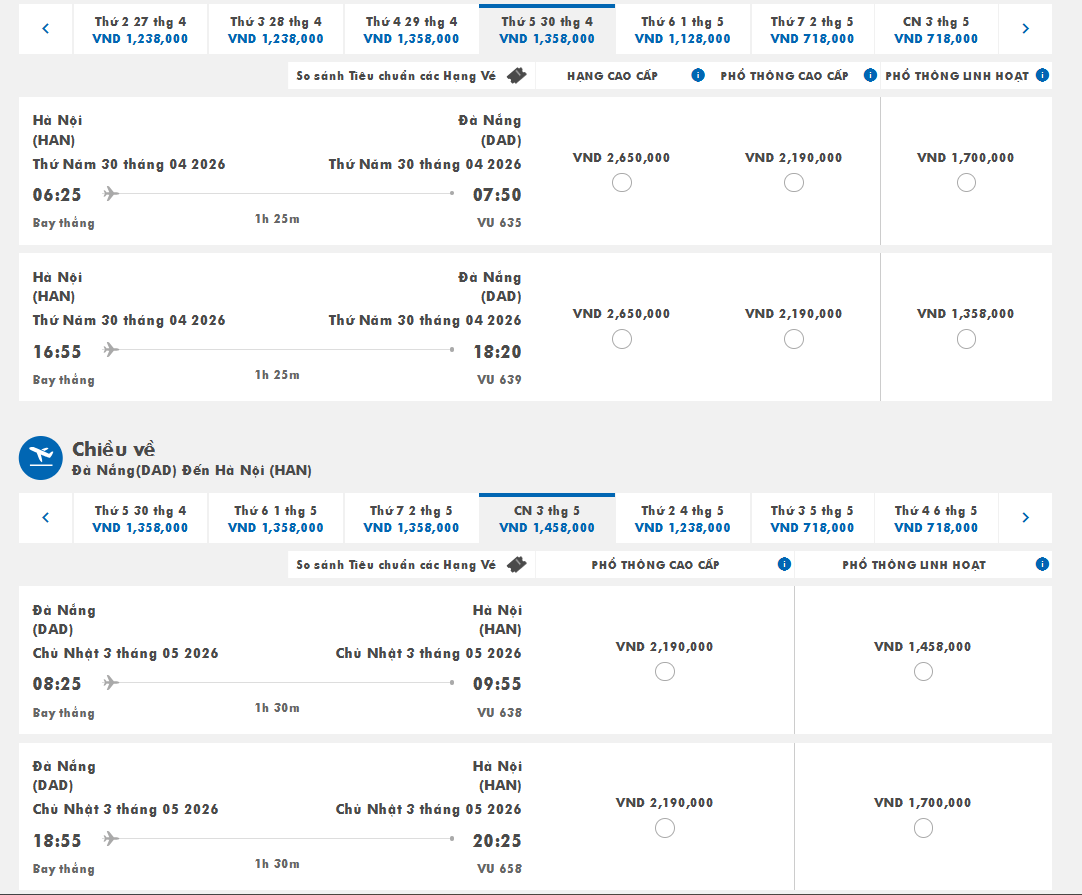Viewport: 1082px width, 895px height.
Task: Switch outbound date to Thứ 7 2 thg 5
Action: [812, 30]
